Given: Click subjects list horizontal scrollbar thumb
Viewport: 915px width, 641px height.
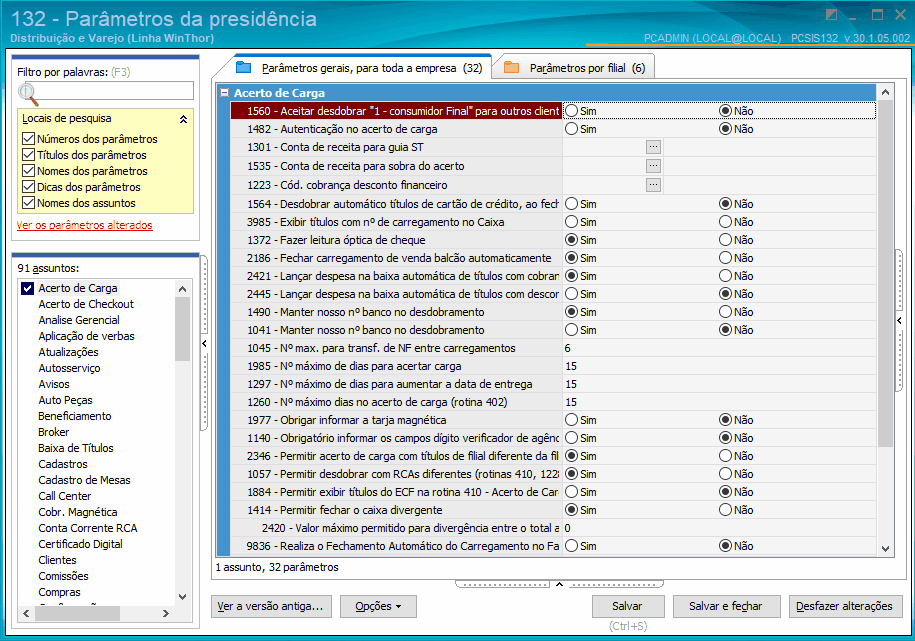Looking at the screenshot, I should [x=78, y=614].
